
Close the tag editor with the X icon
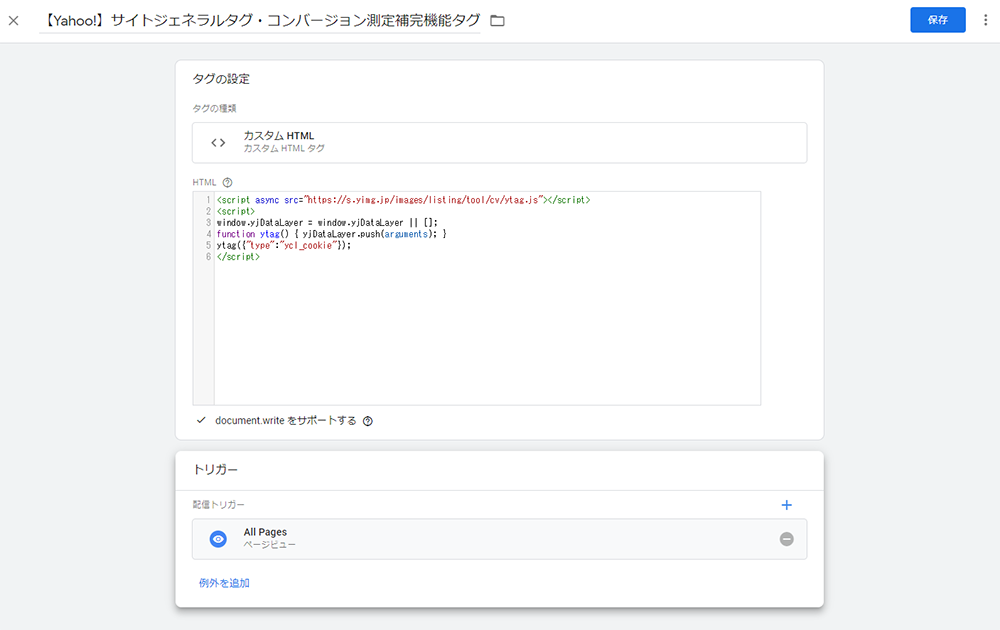pos(13,20)
